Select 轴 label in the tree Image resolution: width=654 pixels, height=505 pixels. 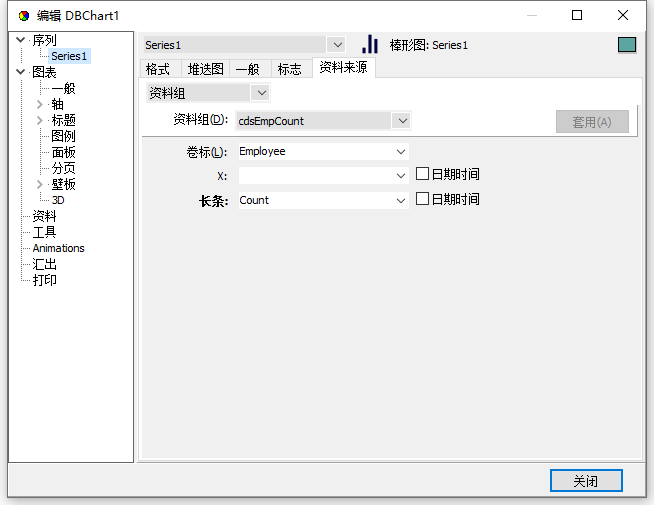[x=58, y=104]
